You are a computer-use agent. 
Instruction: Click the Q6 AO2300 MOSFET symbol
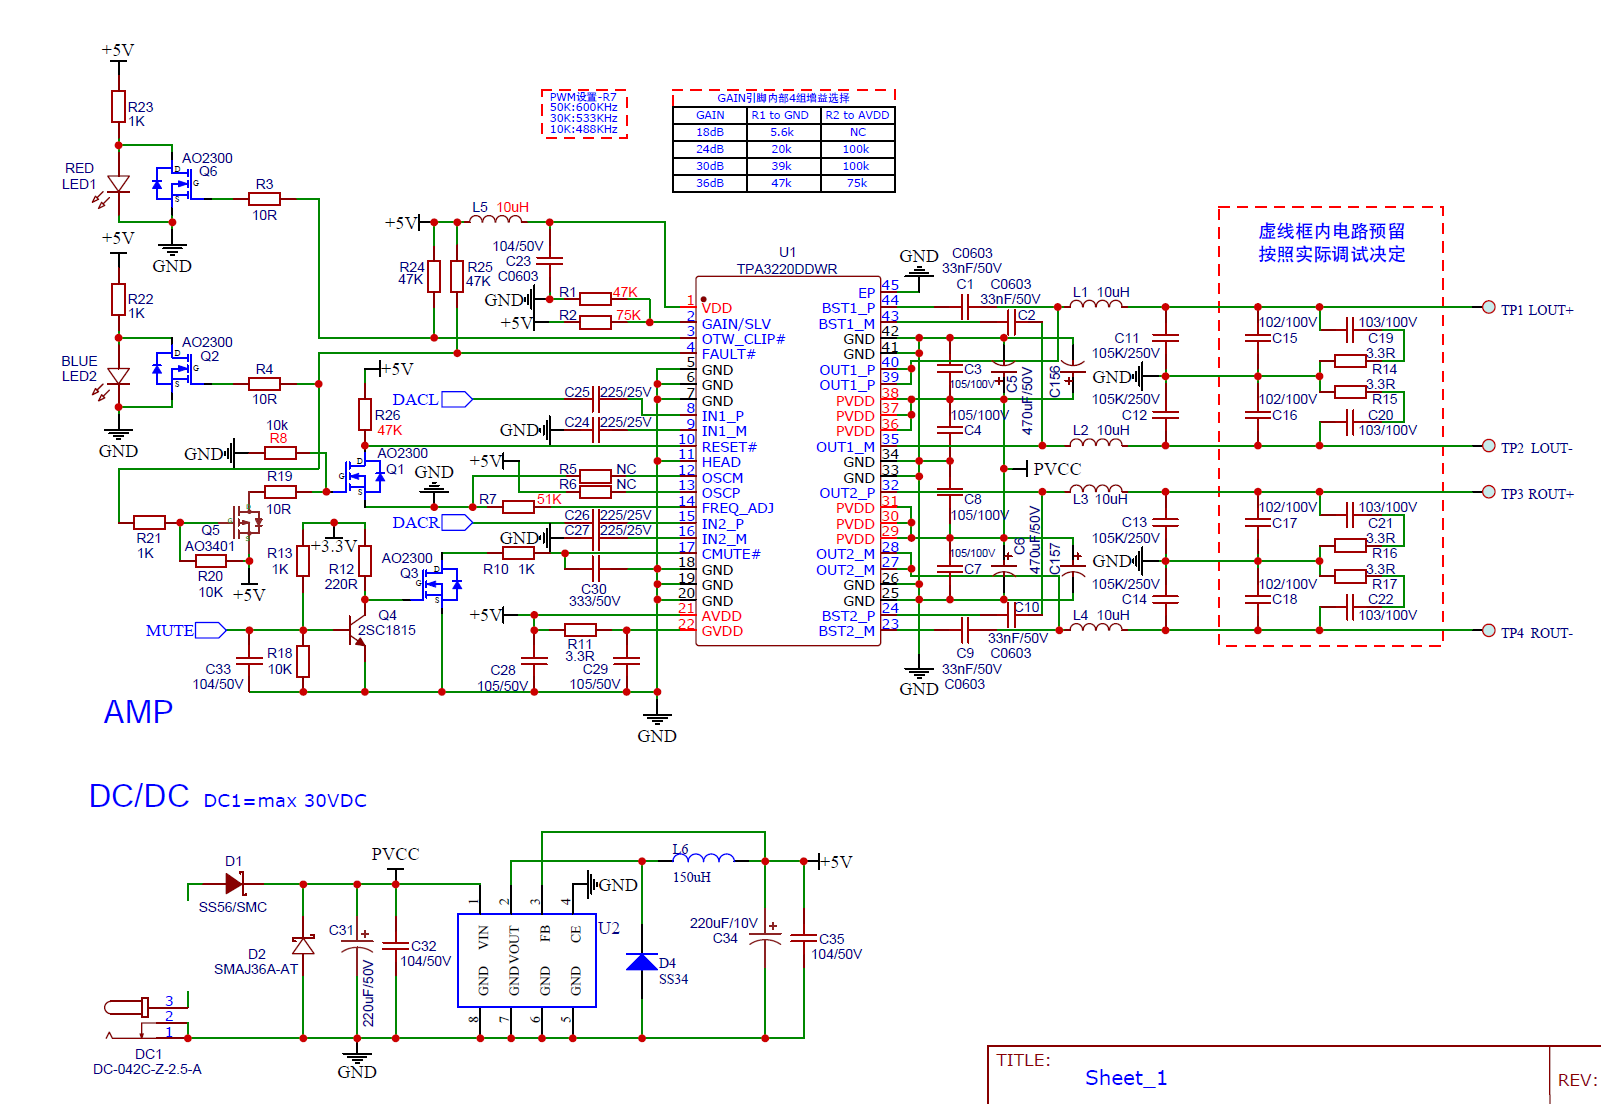click(x=174, y=184)
